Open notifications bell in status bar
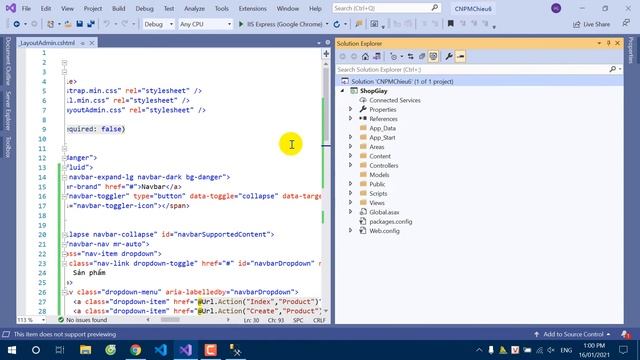The width and height of the screenshot is (640, 360). [625, 334]
